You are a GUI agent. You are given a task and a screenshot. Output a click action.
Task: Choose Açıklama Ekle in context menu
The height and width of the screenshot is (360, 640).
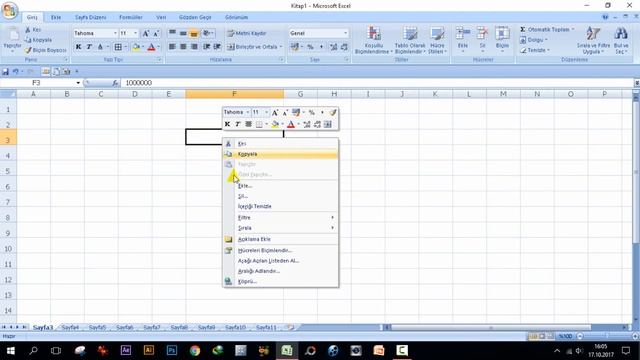(281, 239)
